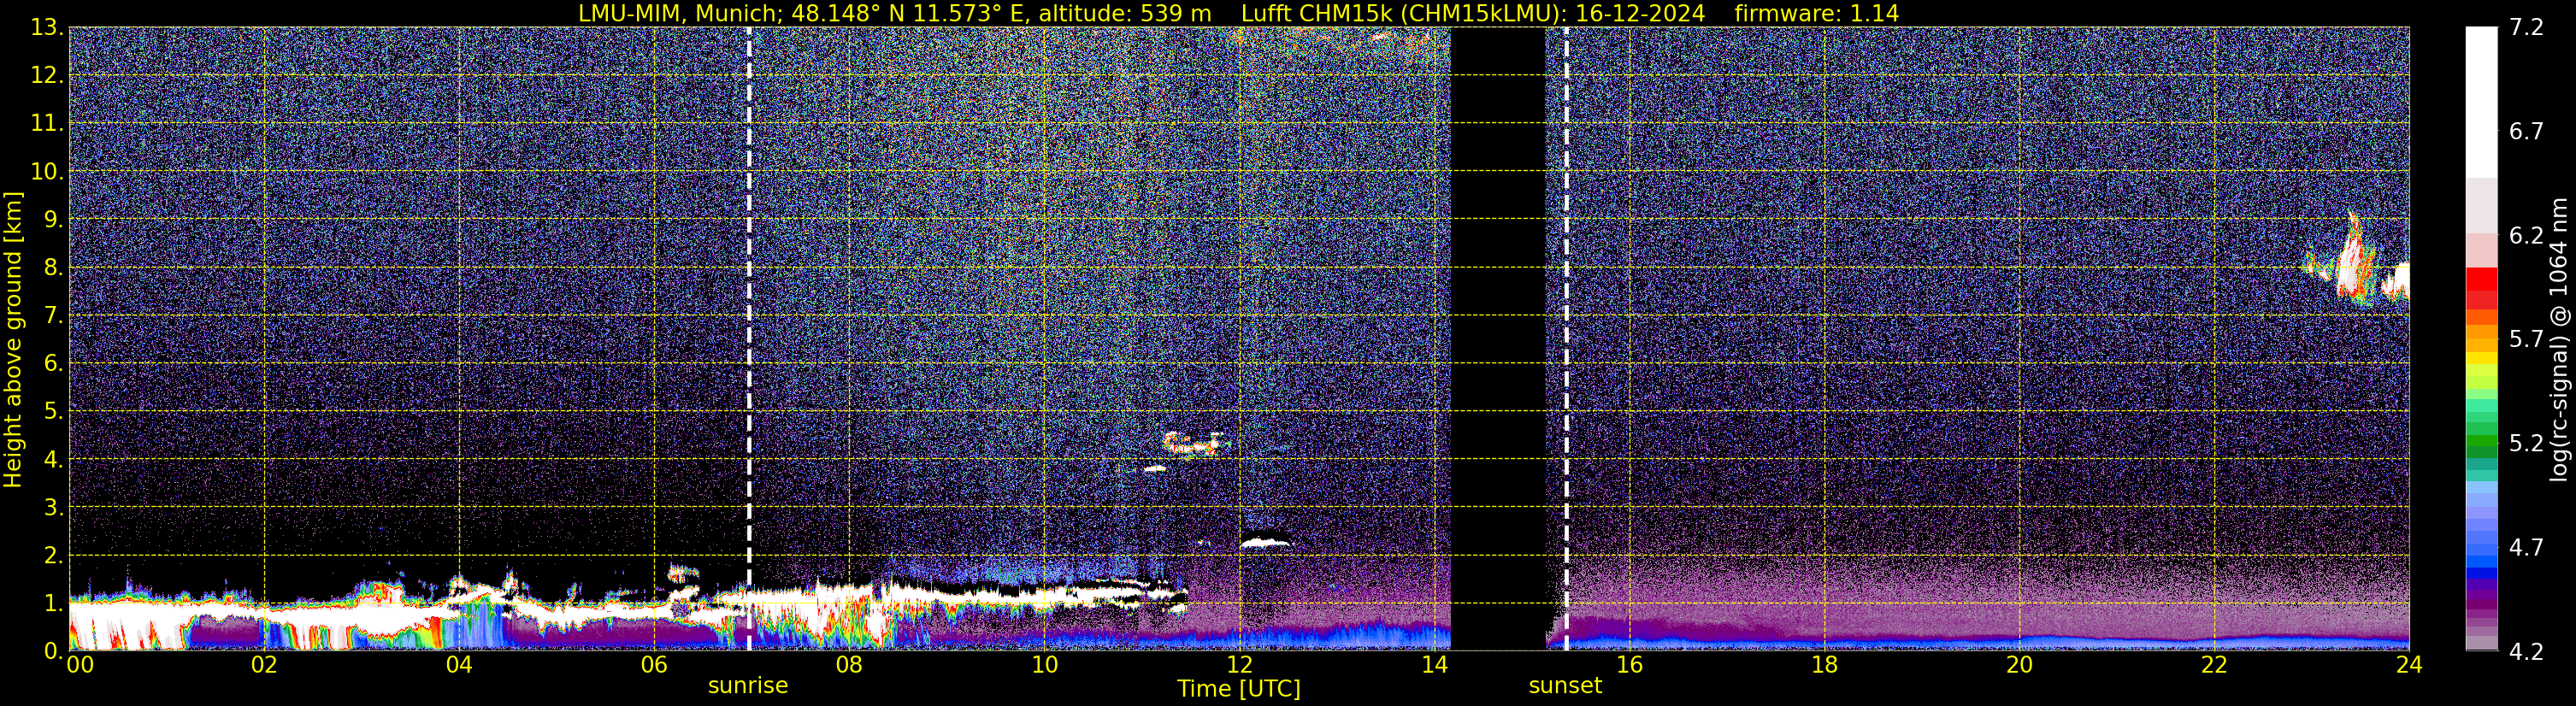Image resolution: width=2576 pixels, height=706 pixels.
Task: Click the '8.' height tick label
Action: pos(54,268)
